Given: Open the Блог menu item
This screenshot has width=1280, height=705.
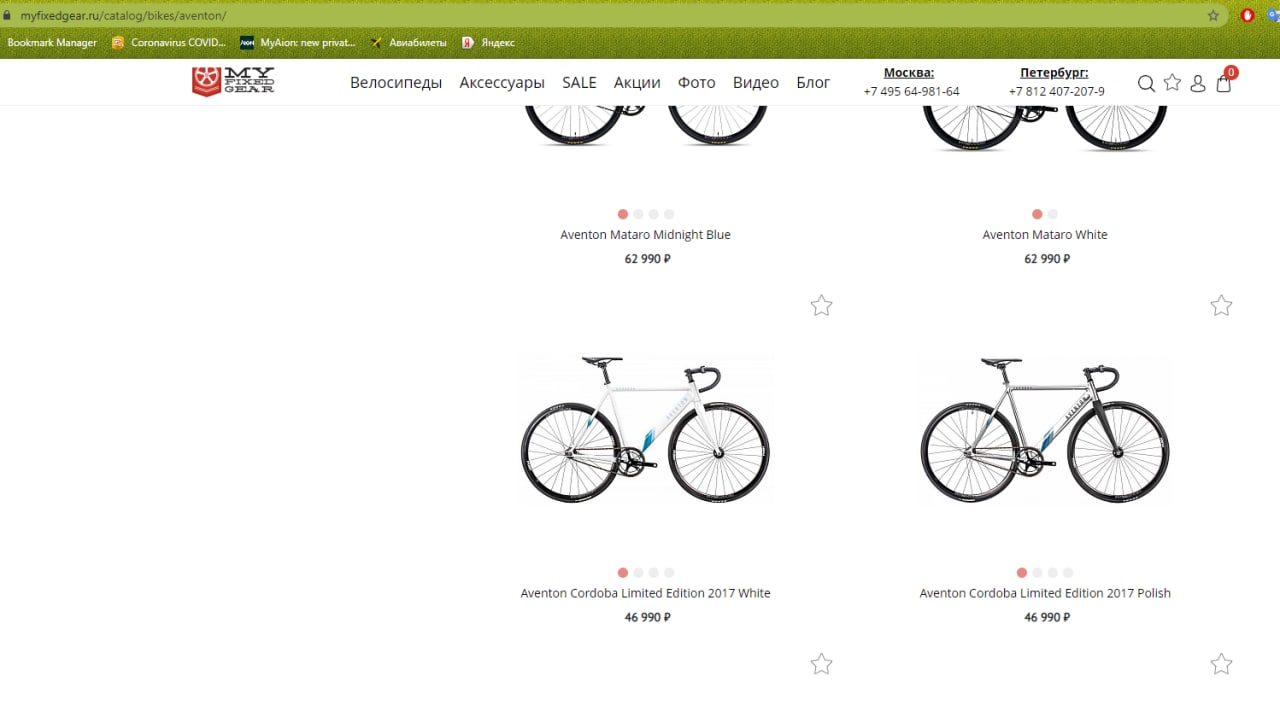Looking at the screenshot, I should (x=813, y=83).
